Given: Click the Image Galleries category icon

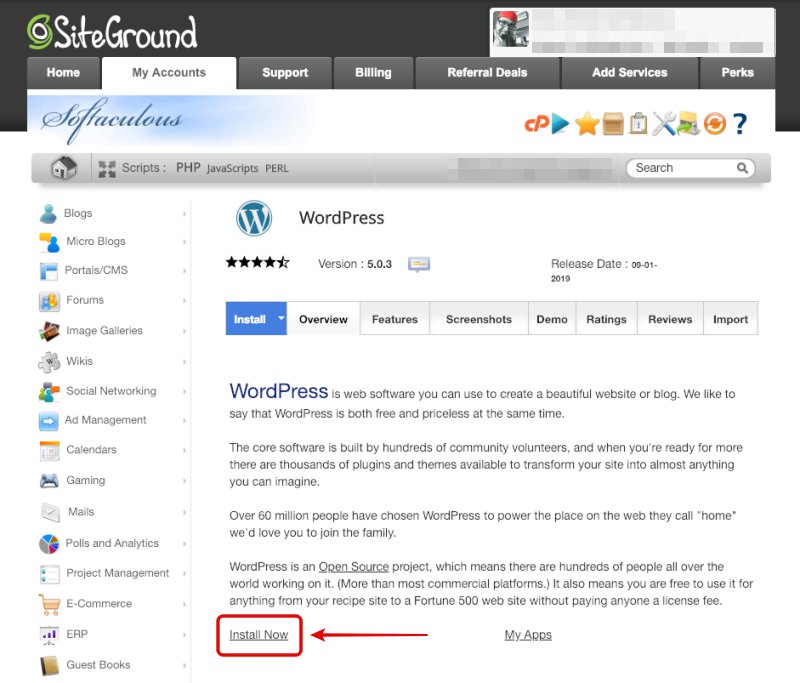Looking at the screenshot, I should pyautogui.click(x=49, y=332).
